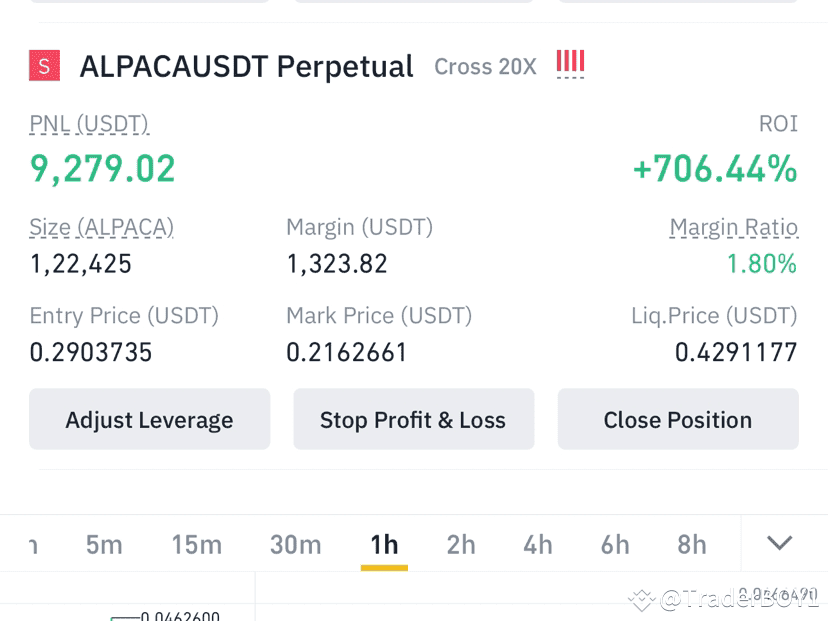Select the 6h chart interval

click(615, 544)
